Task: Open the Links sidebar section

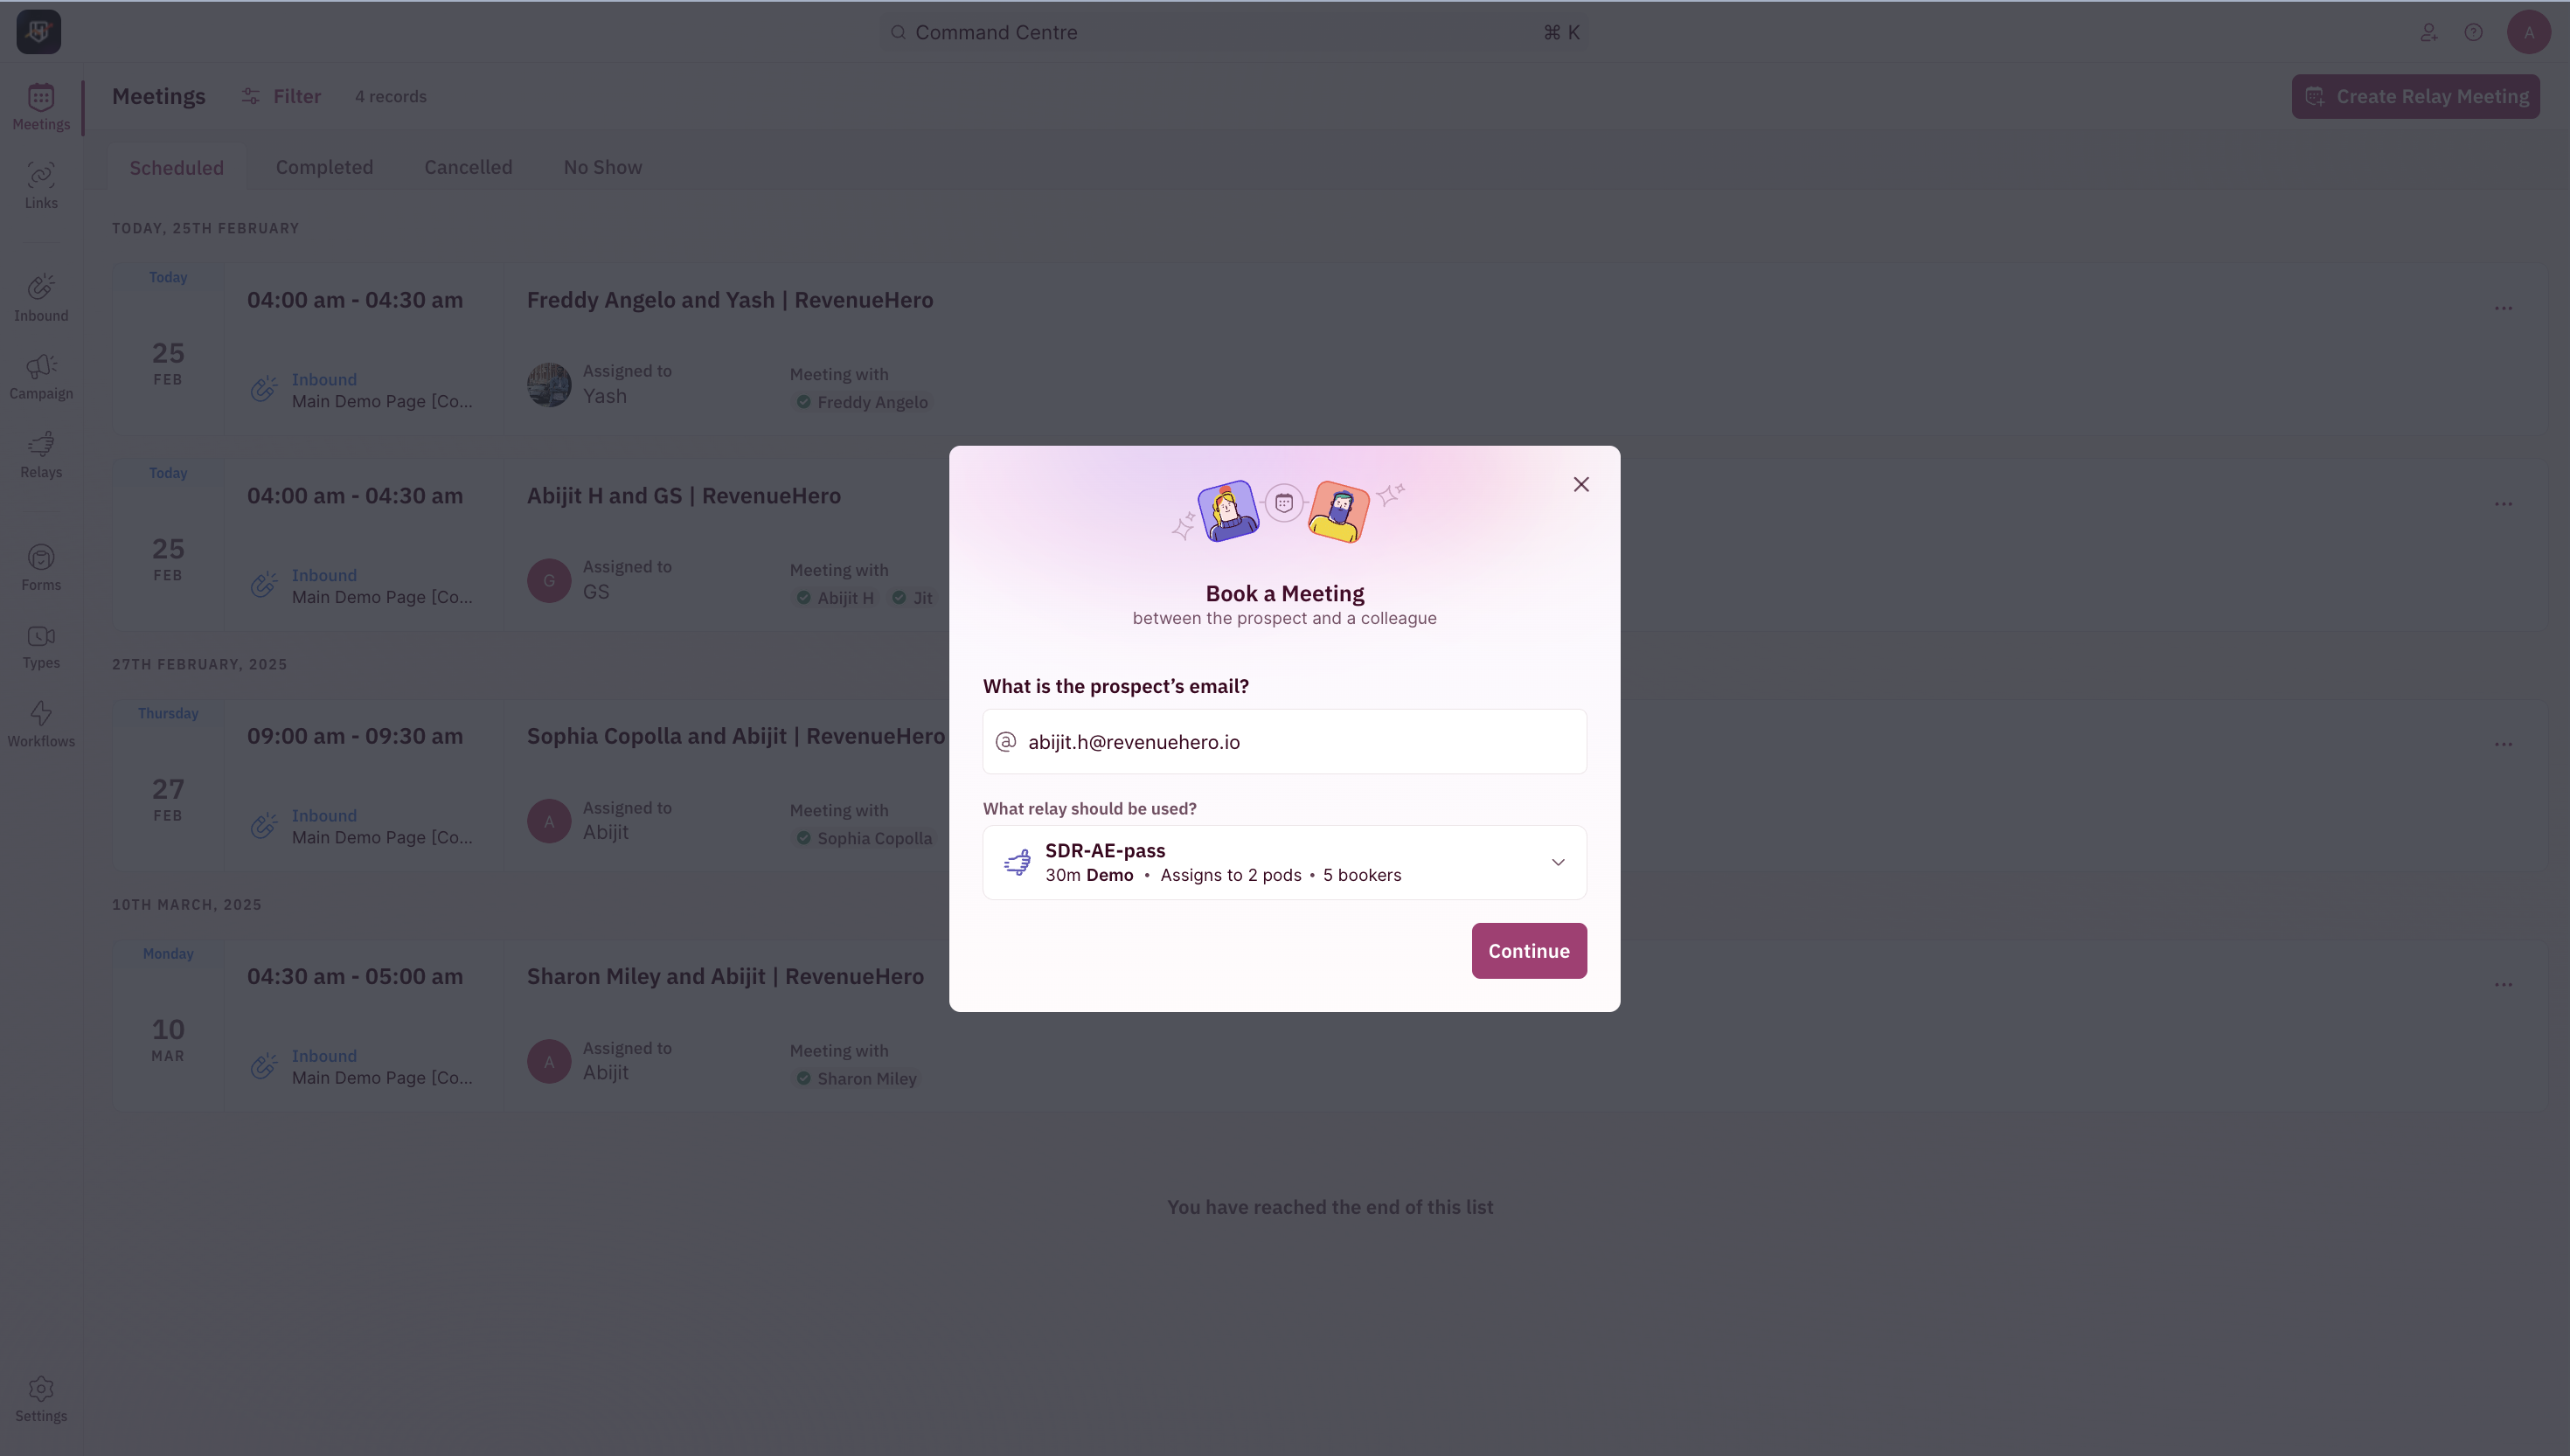Action: [x=41, y=186]
